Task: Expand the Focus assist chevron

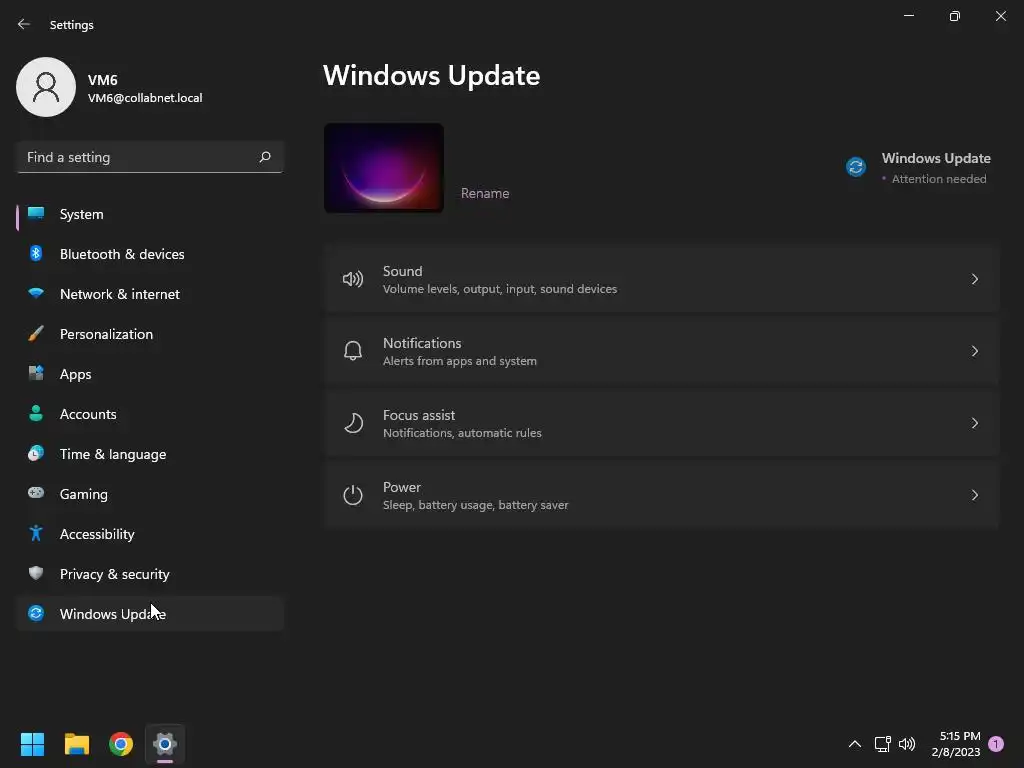Action: 974,423
